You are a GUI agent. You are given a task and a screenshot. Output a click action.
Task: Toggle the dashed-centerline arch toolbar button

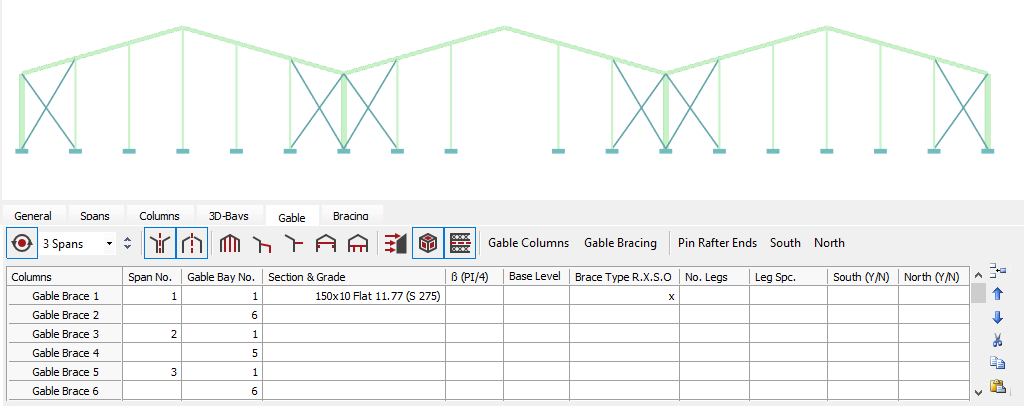[x=192, y=243]
